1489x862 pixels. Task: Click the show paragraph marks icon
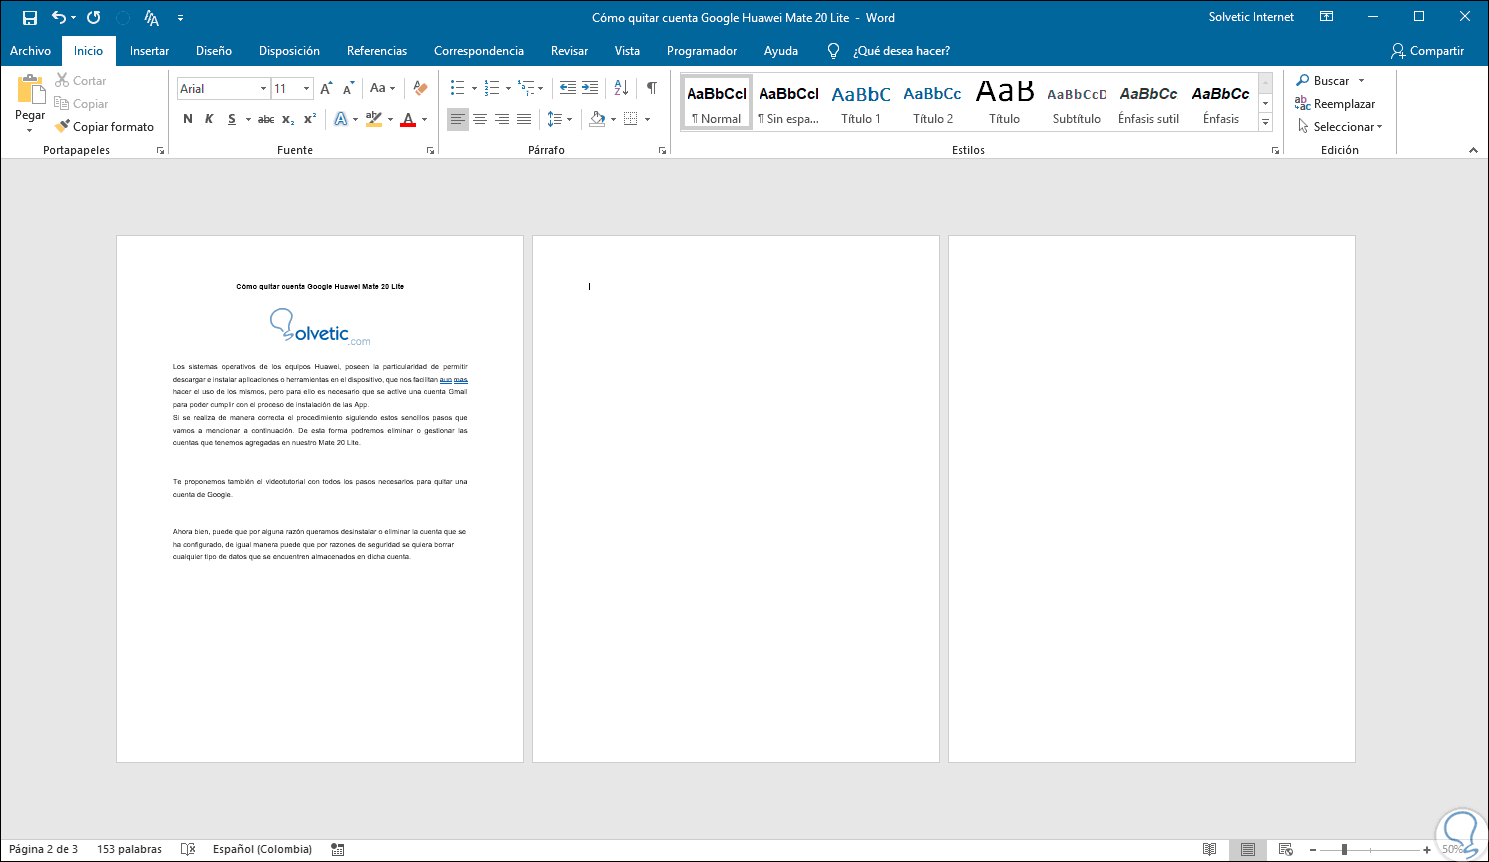click(x=651, y=88)
